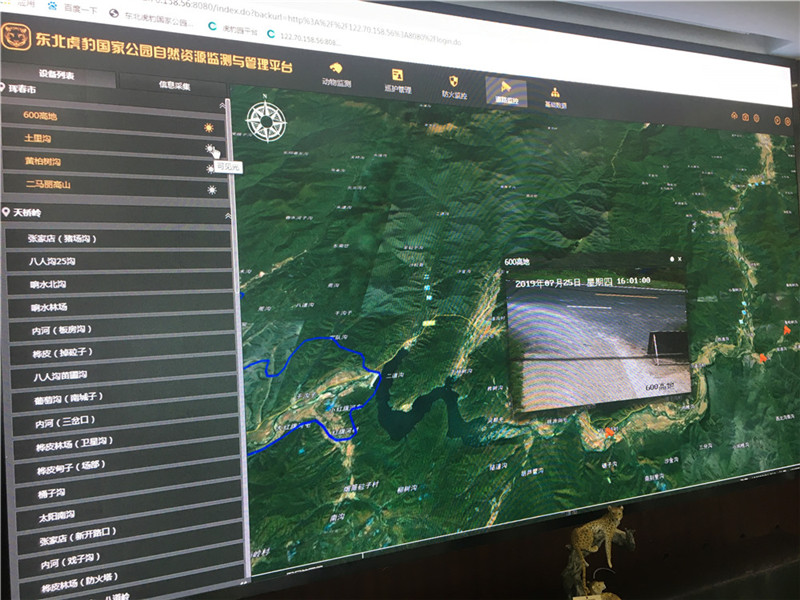Screen dimensions: 800x600
Task: Click the orange marker near the map's right edge
Action: click(787, 330)
